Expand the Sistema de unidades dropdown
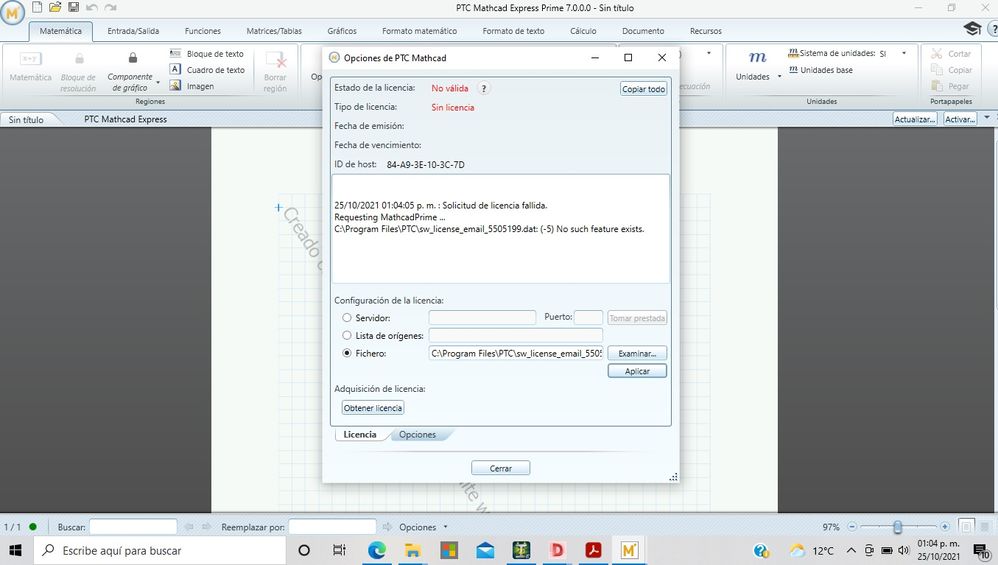 click(x=904, y=54)
